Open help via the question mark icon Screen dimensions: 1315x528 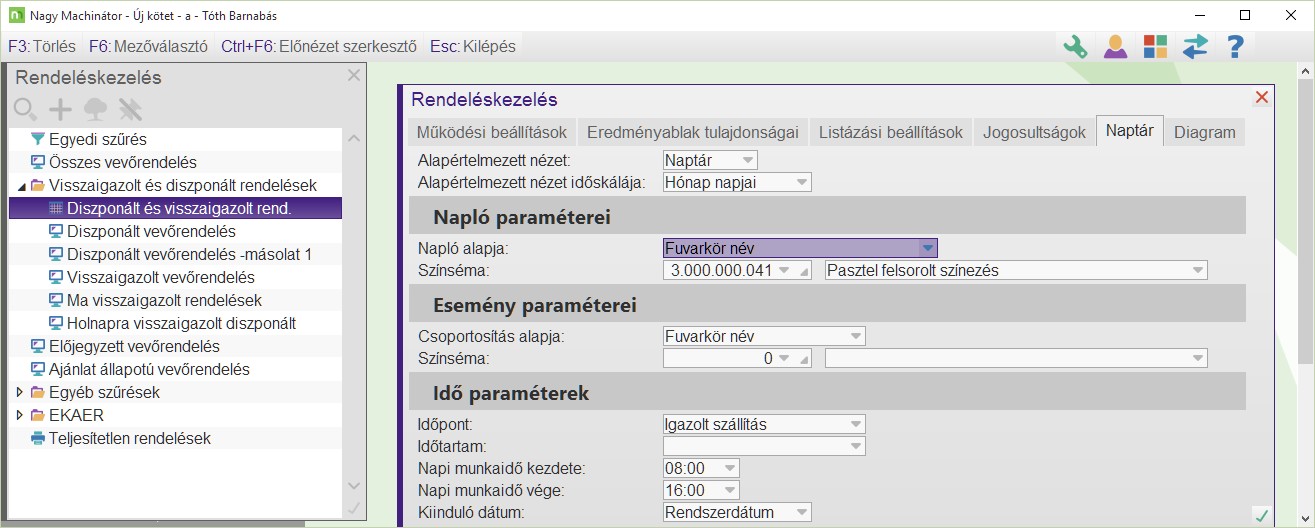point(1235,46)
